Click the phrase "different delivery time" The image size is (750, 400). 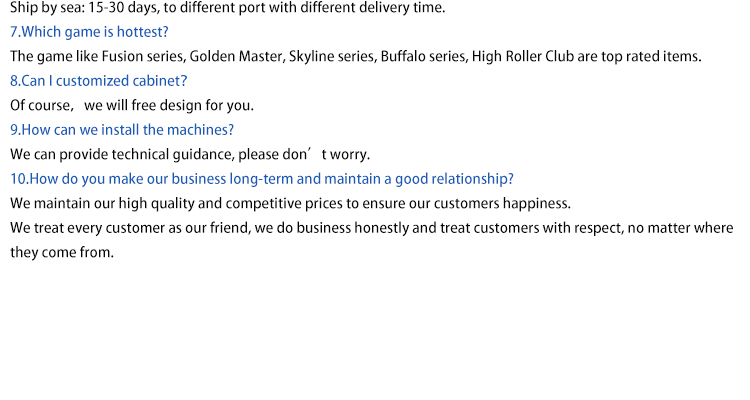point(381,8)
